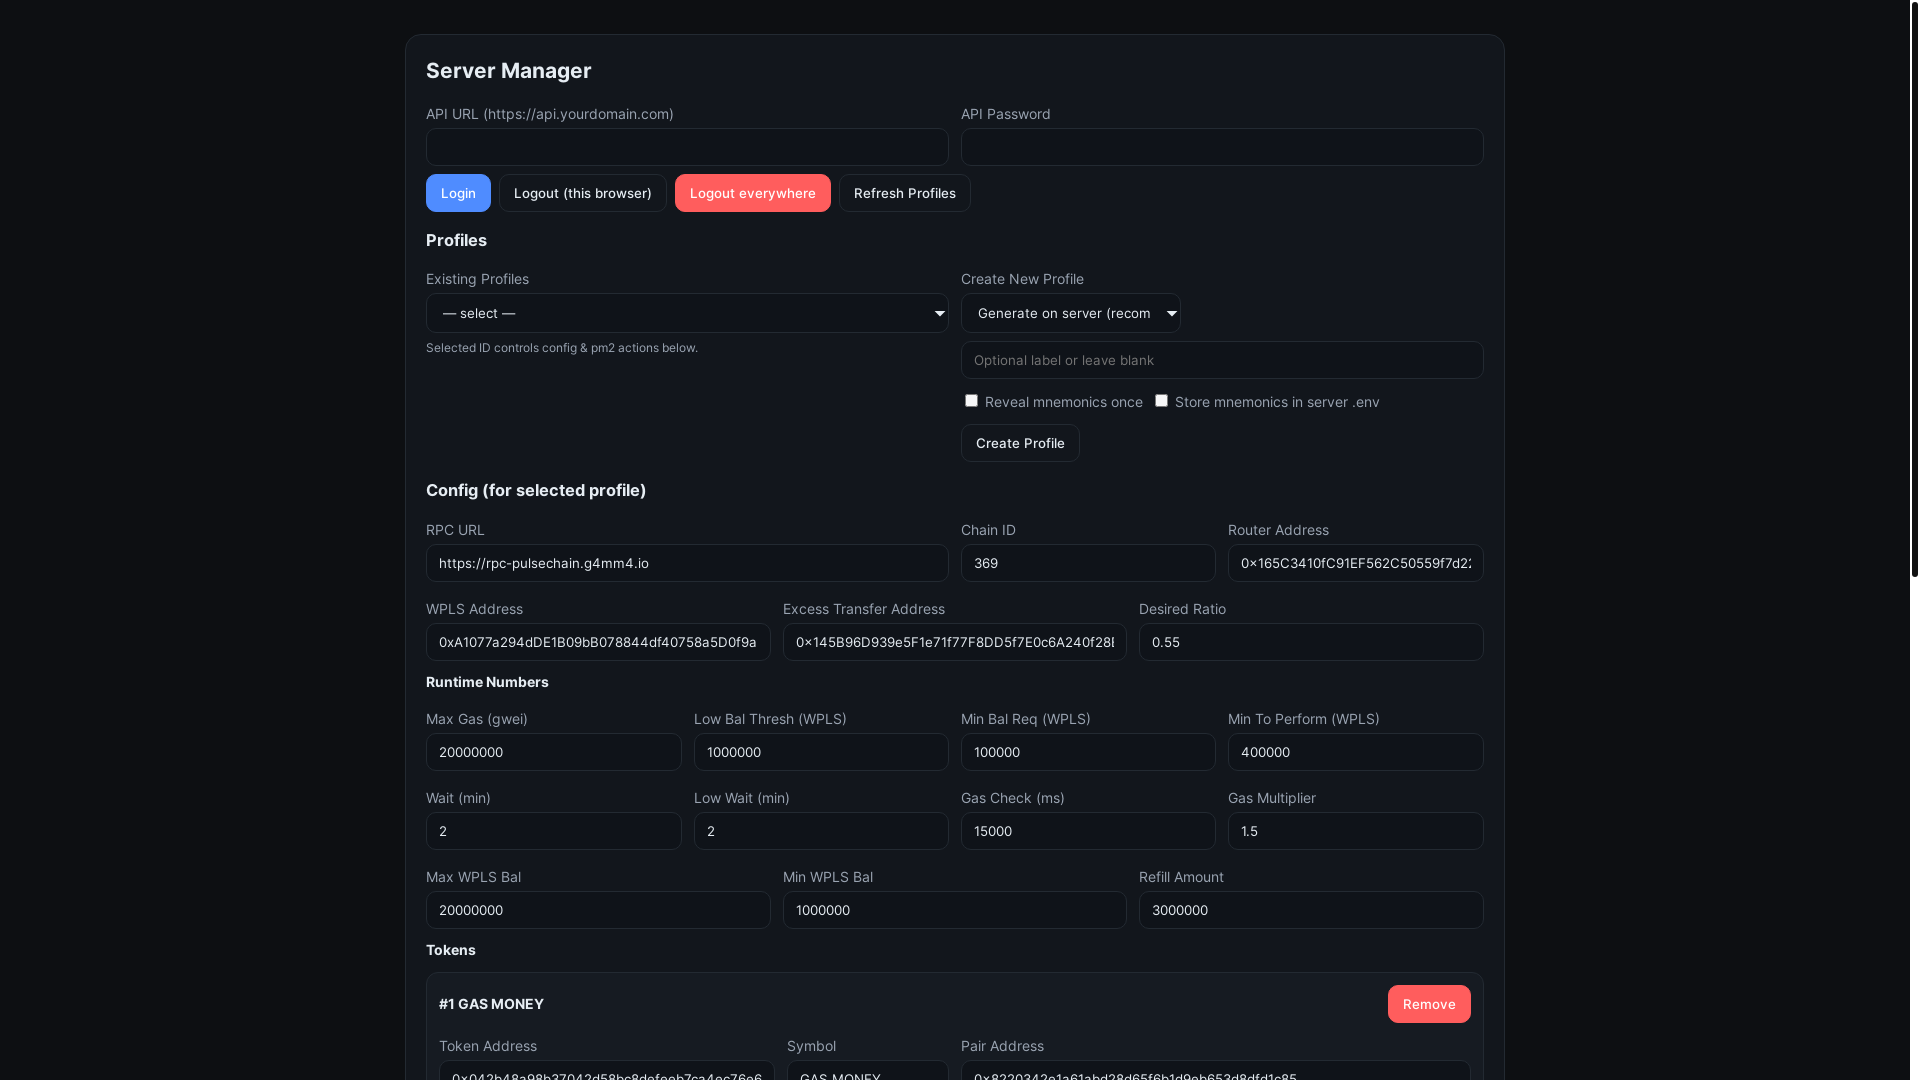Click the blue Login button
The height and width of the screenshot is (1080, 1920).
pos(458,193)
